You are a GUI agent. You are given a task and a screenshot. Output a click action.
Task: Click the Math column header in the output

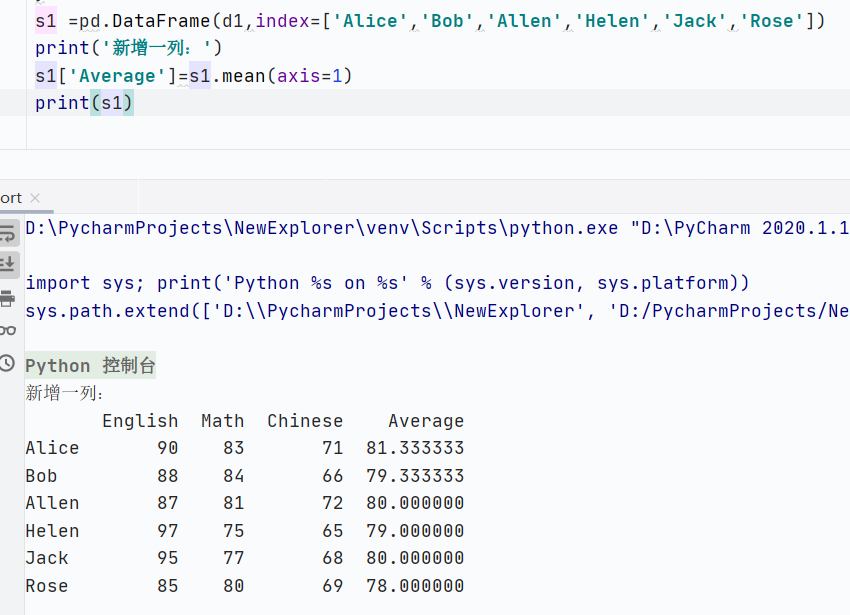pos(222,421)
